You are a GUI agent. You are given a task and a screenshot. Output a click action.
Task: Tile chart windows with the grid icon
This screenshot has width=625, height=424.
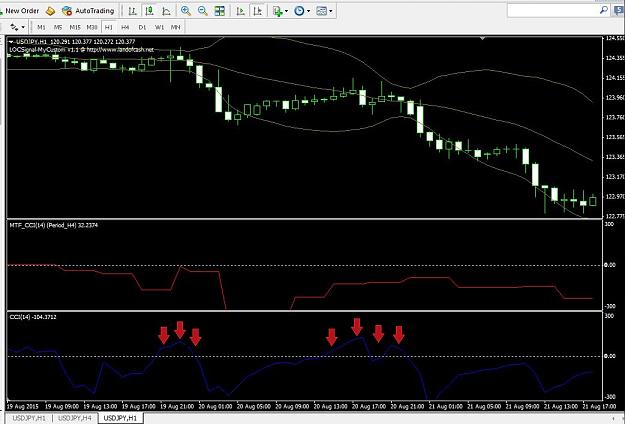click(220, 11)
